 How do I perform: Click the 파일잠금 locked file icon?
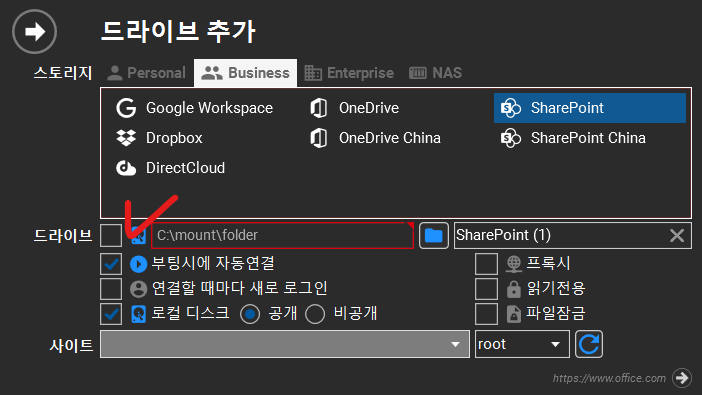(x=514, y=314)
